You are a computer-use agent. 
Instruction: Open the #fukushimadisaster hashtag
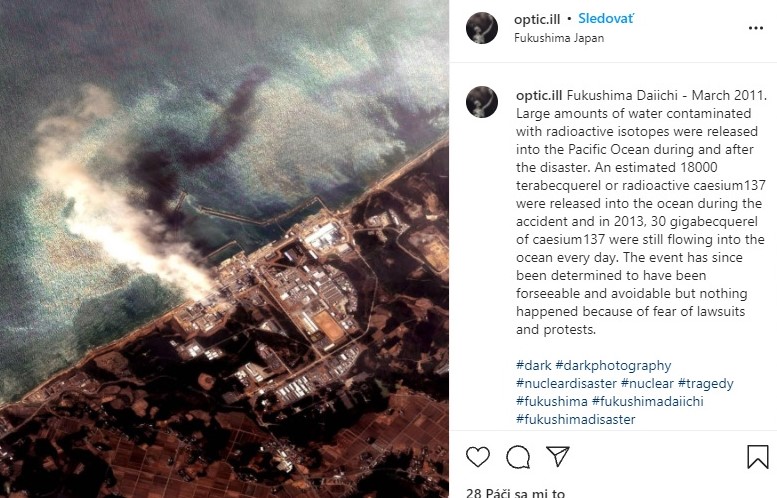coord(575,419)
